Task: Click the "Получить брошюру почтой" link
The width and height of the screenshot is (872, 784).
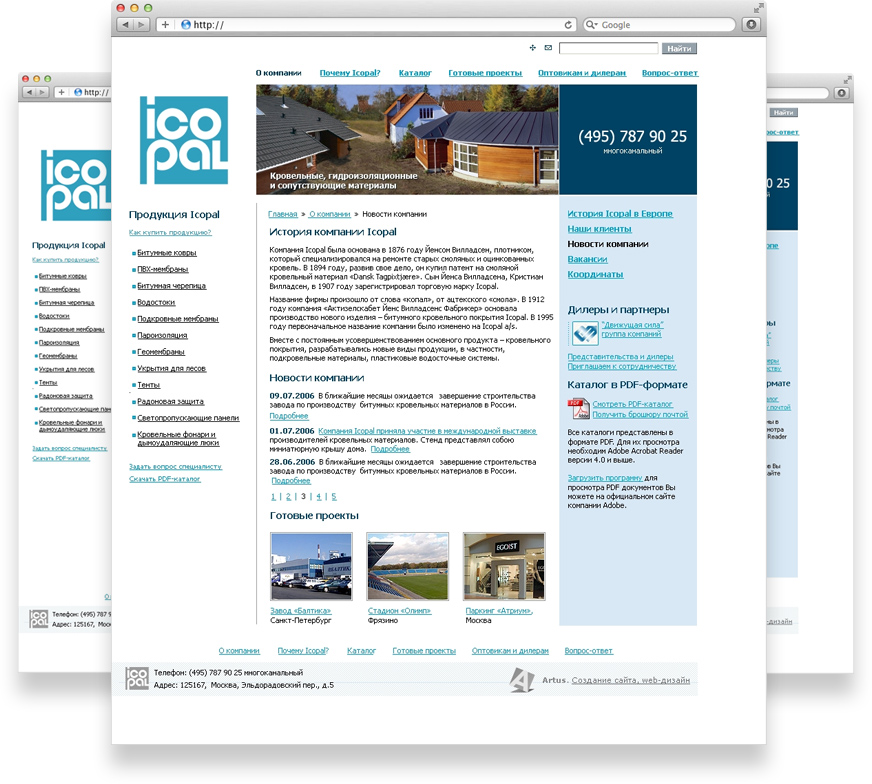Action: 640,414
